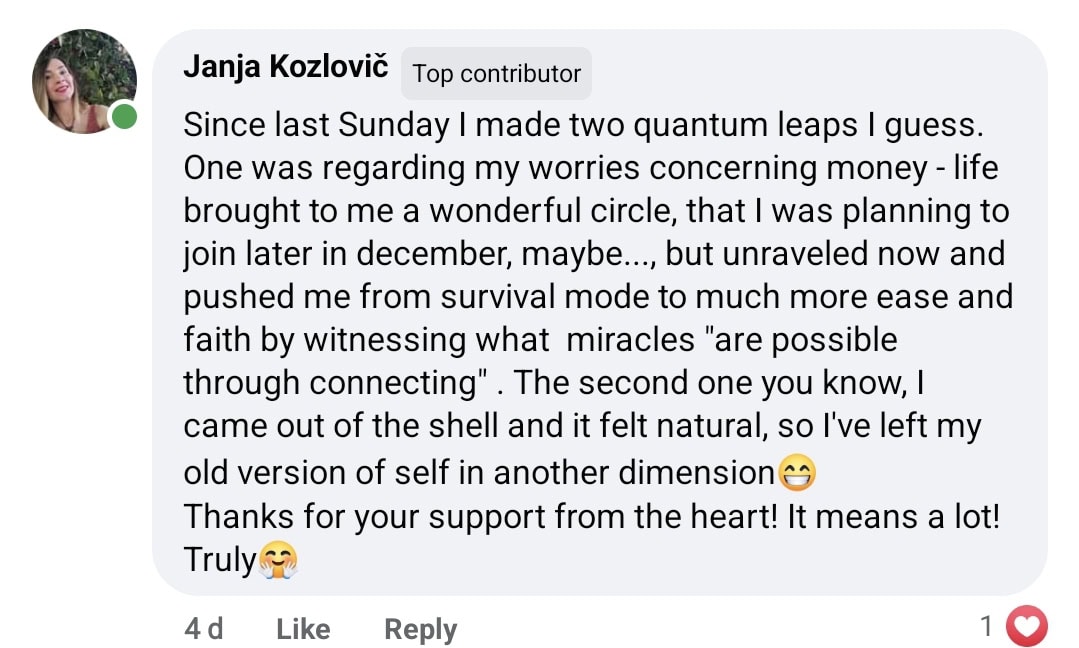Click the red heart reaction icon
This screenshot has height=648, width=1079.
(1026, 627)
